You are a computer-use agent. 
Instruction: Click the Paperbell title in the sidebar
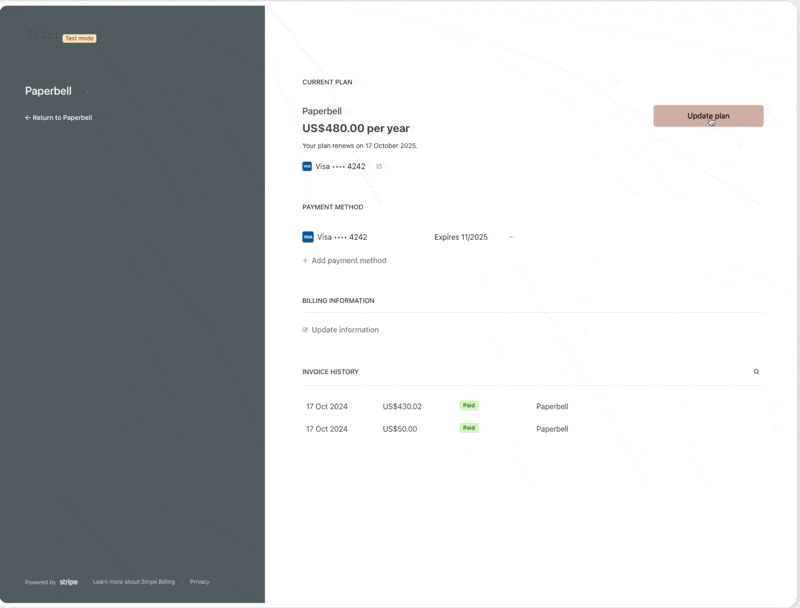48,91
